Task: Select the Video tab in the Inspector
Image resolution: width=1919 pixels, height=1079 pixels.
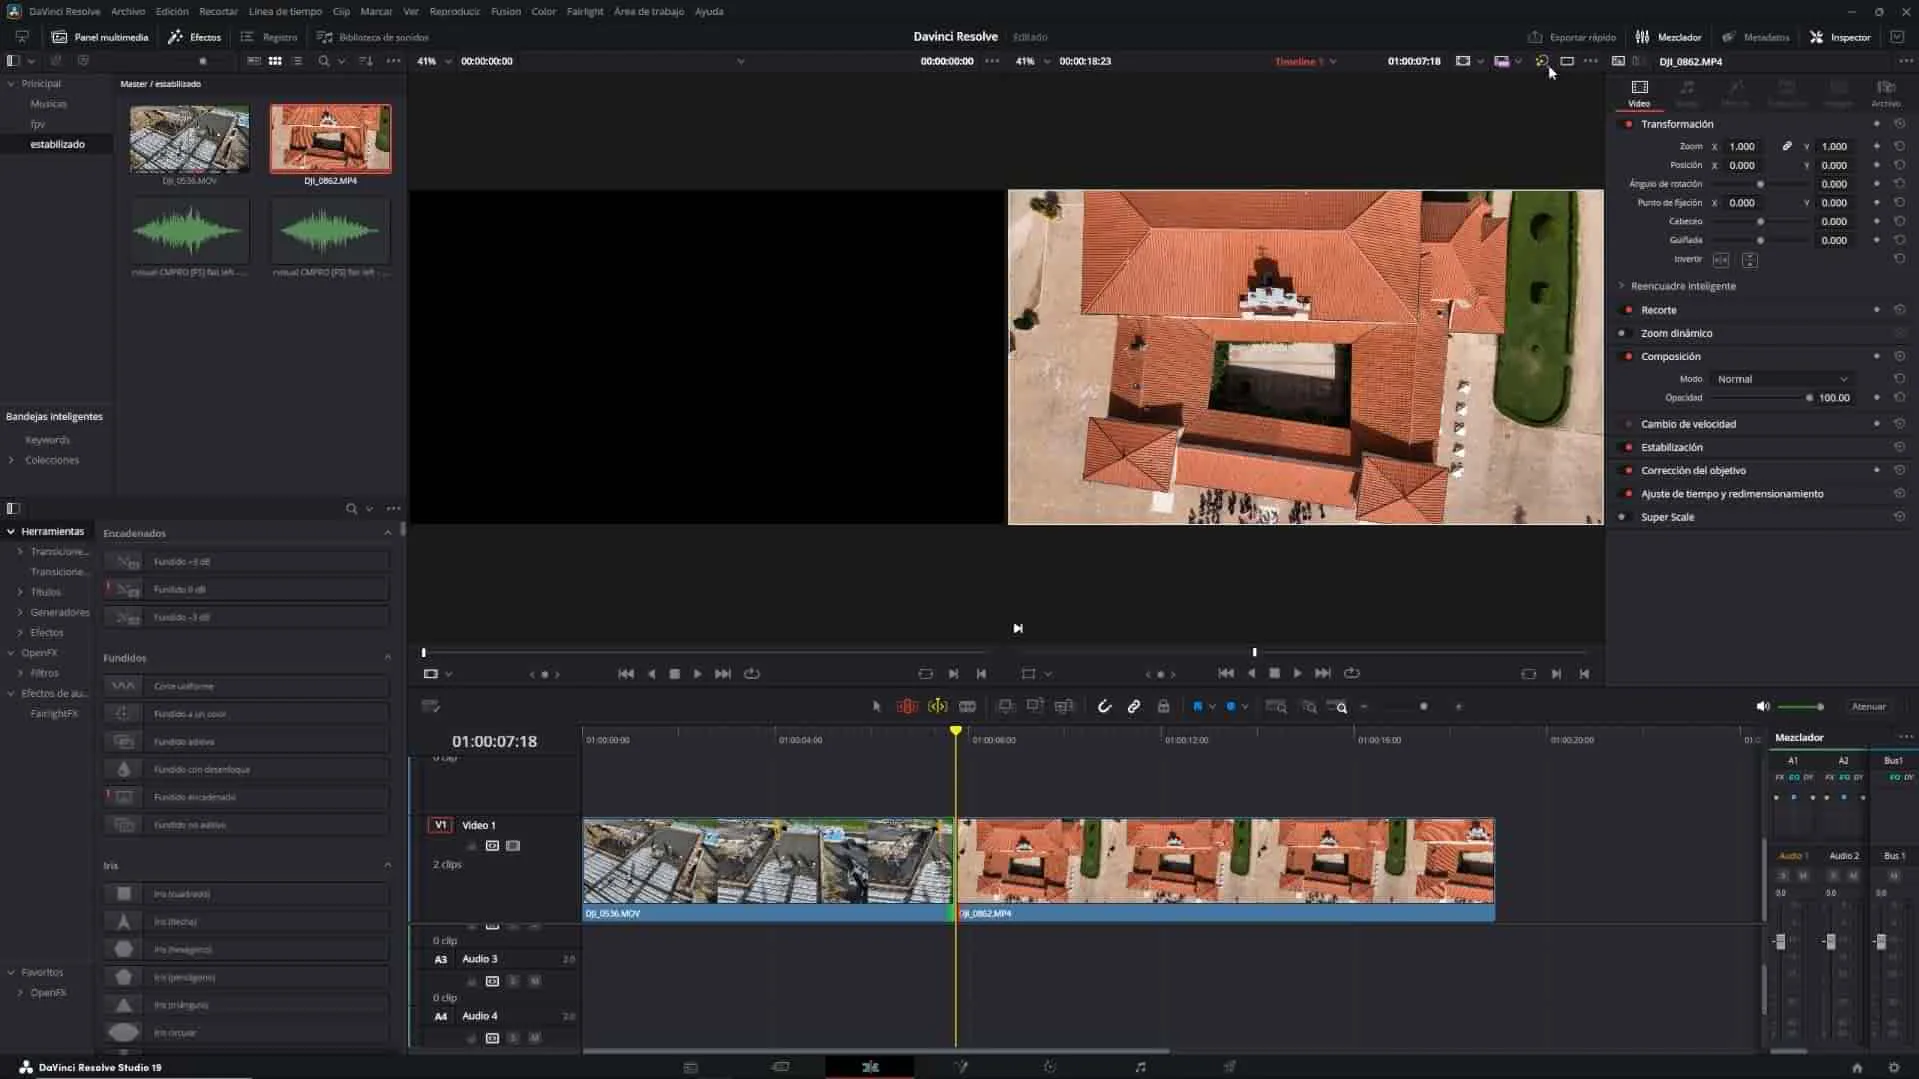Action: click(1639, 93)
